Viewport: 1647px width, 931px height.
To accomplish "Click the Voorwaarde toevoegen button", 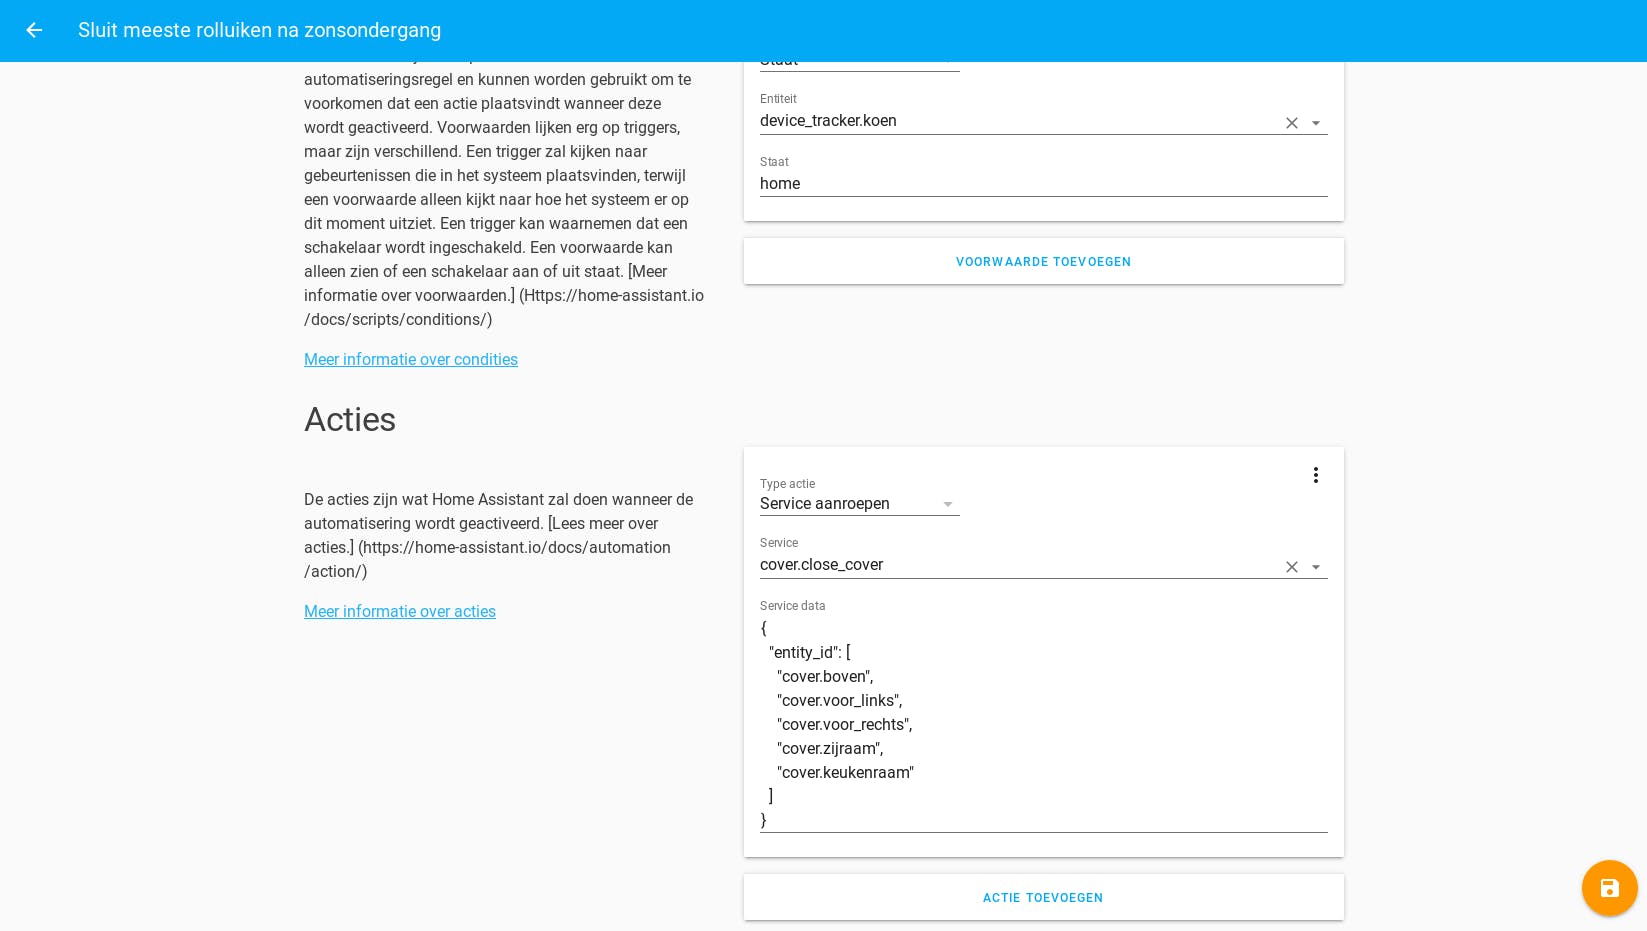I will pos(1043,262).
